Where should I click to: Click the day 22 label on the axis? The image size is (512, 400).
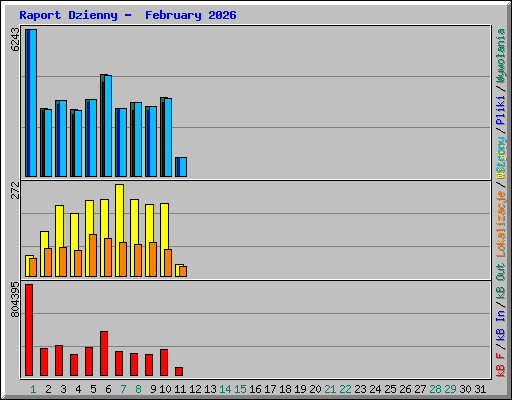pos(345,389)
